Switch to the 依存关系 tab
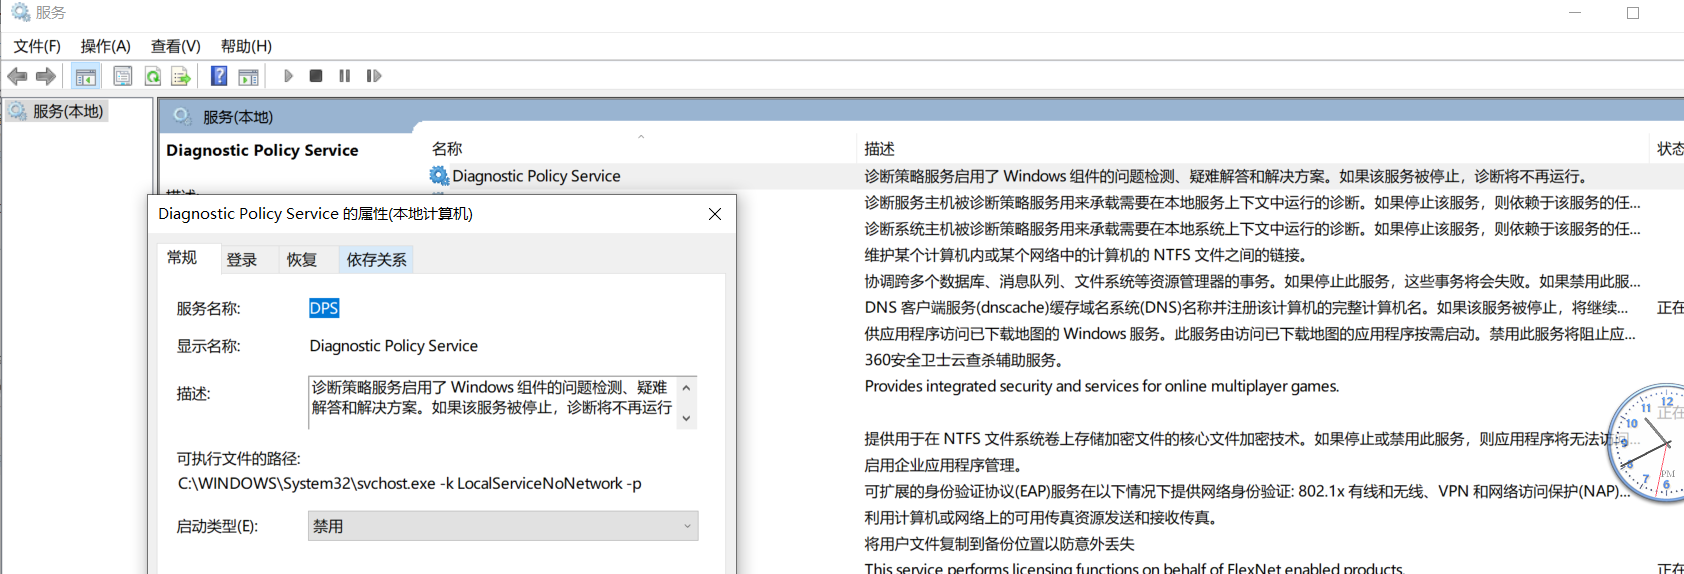1684x574 pixels. pyautogui.click(x=376, y=260)
